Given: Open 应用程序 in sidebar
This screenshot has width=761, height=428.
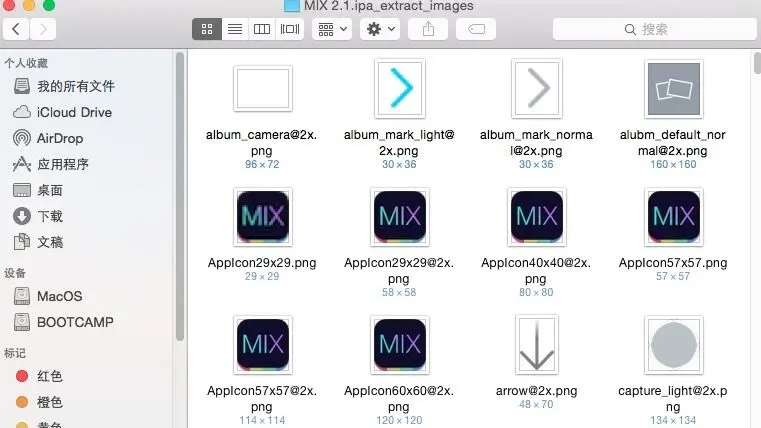Looking at the screenshot, I should [51, 165].
